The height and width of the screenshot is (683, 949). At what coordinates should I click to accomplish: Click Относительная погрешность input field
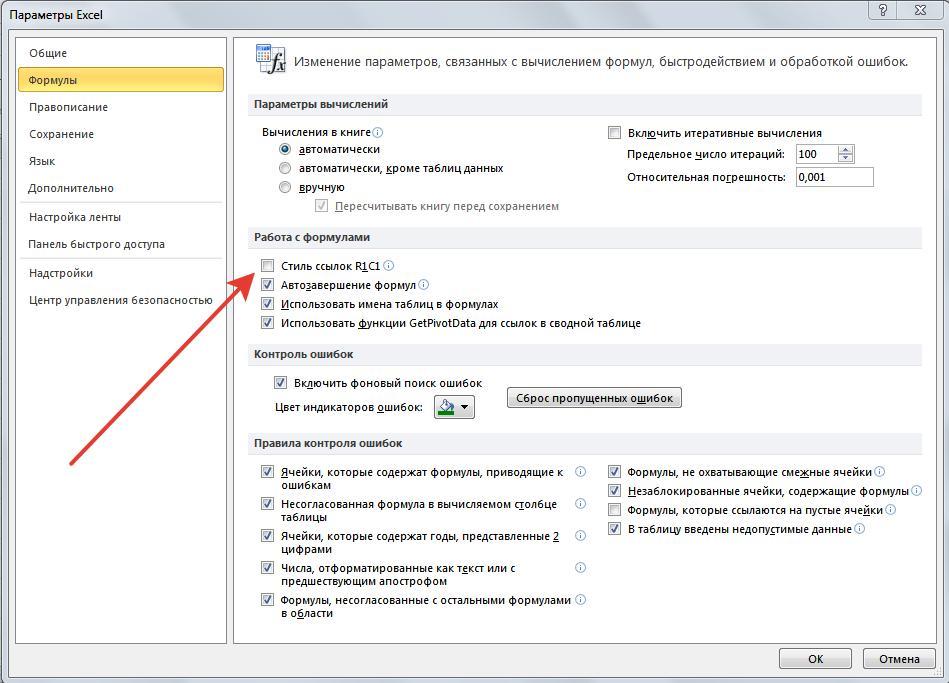click(x=835, y=177)
